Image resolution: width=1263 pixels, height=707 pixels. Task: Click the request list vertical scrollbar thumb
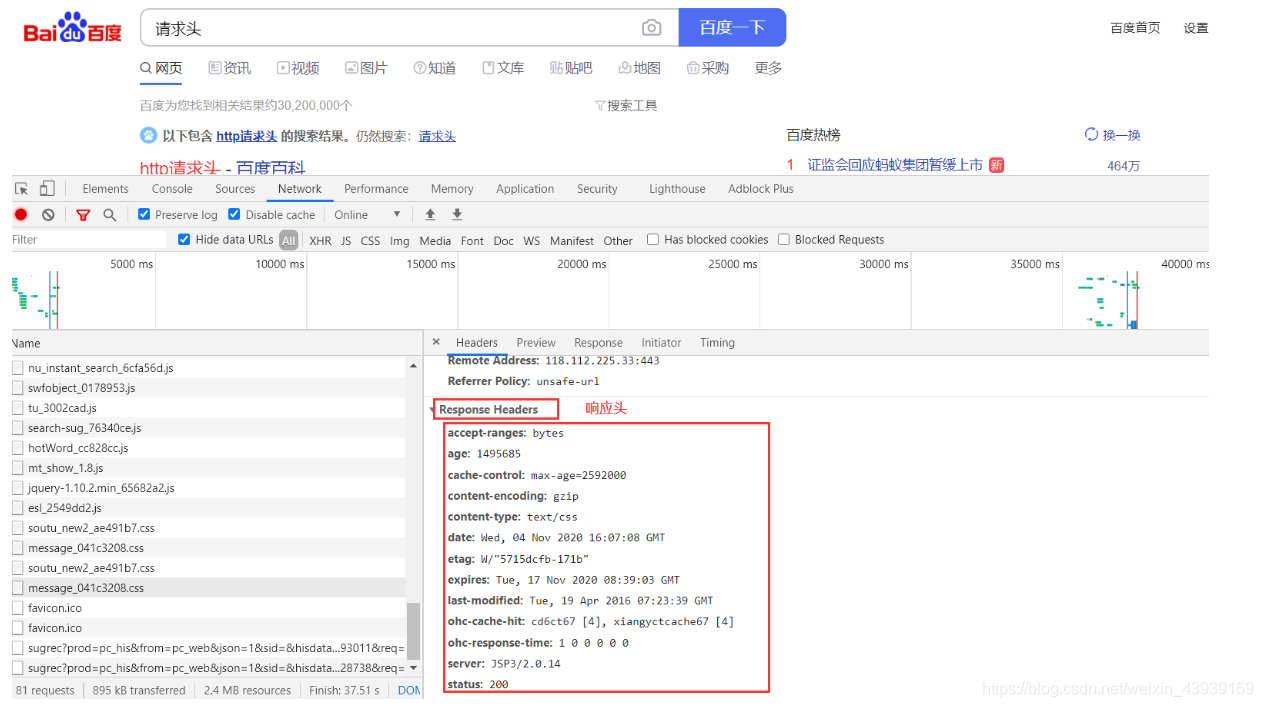point(414,630)
